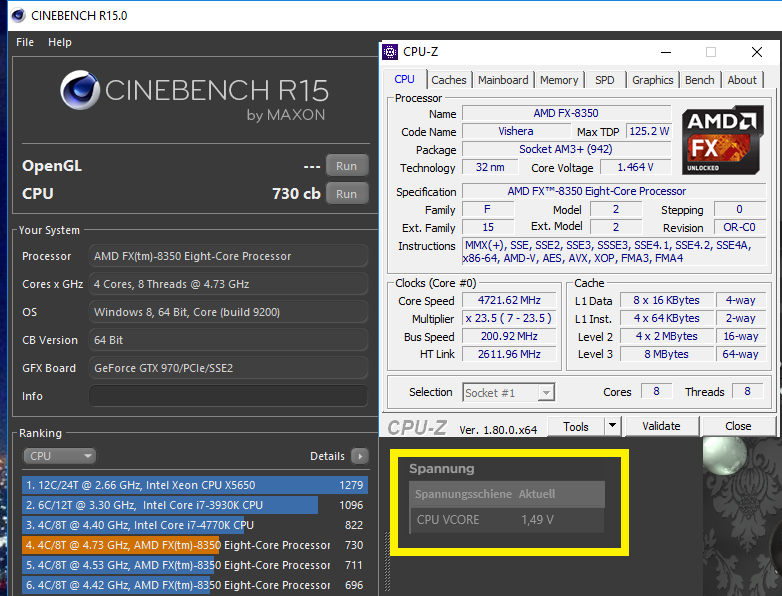Open the Graphics tab in CPU-Z
Viewport: 782px width, 596px height.
(652, 80)
